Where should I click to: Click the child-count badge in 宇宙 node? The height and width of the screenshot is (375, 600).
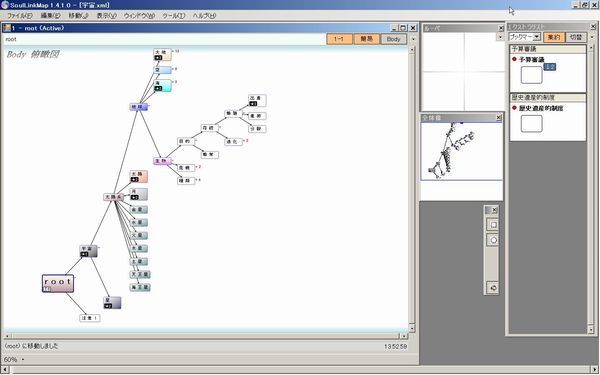tap(85, 254)
